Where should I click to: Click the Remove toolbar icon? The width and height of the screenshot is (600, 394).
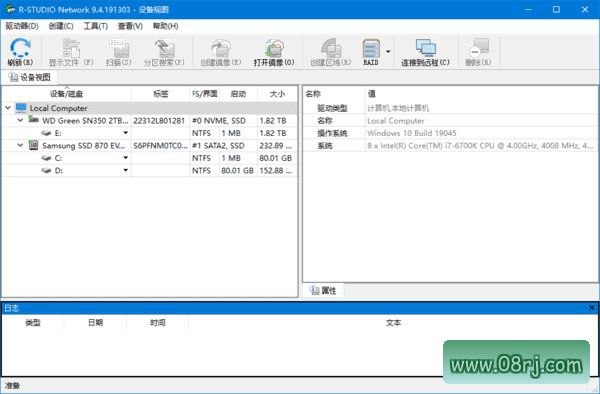(479, 47)
